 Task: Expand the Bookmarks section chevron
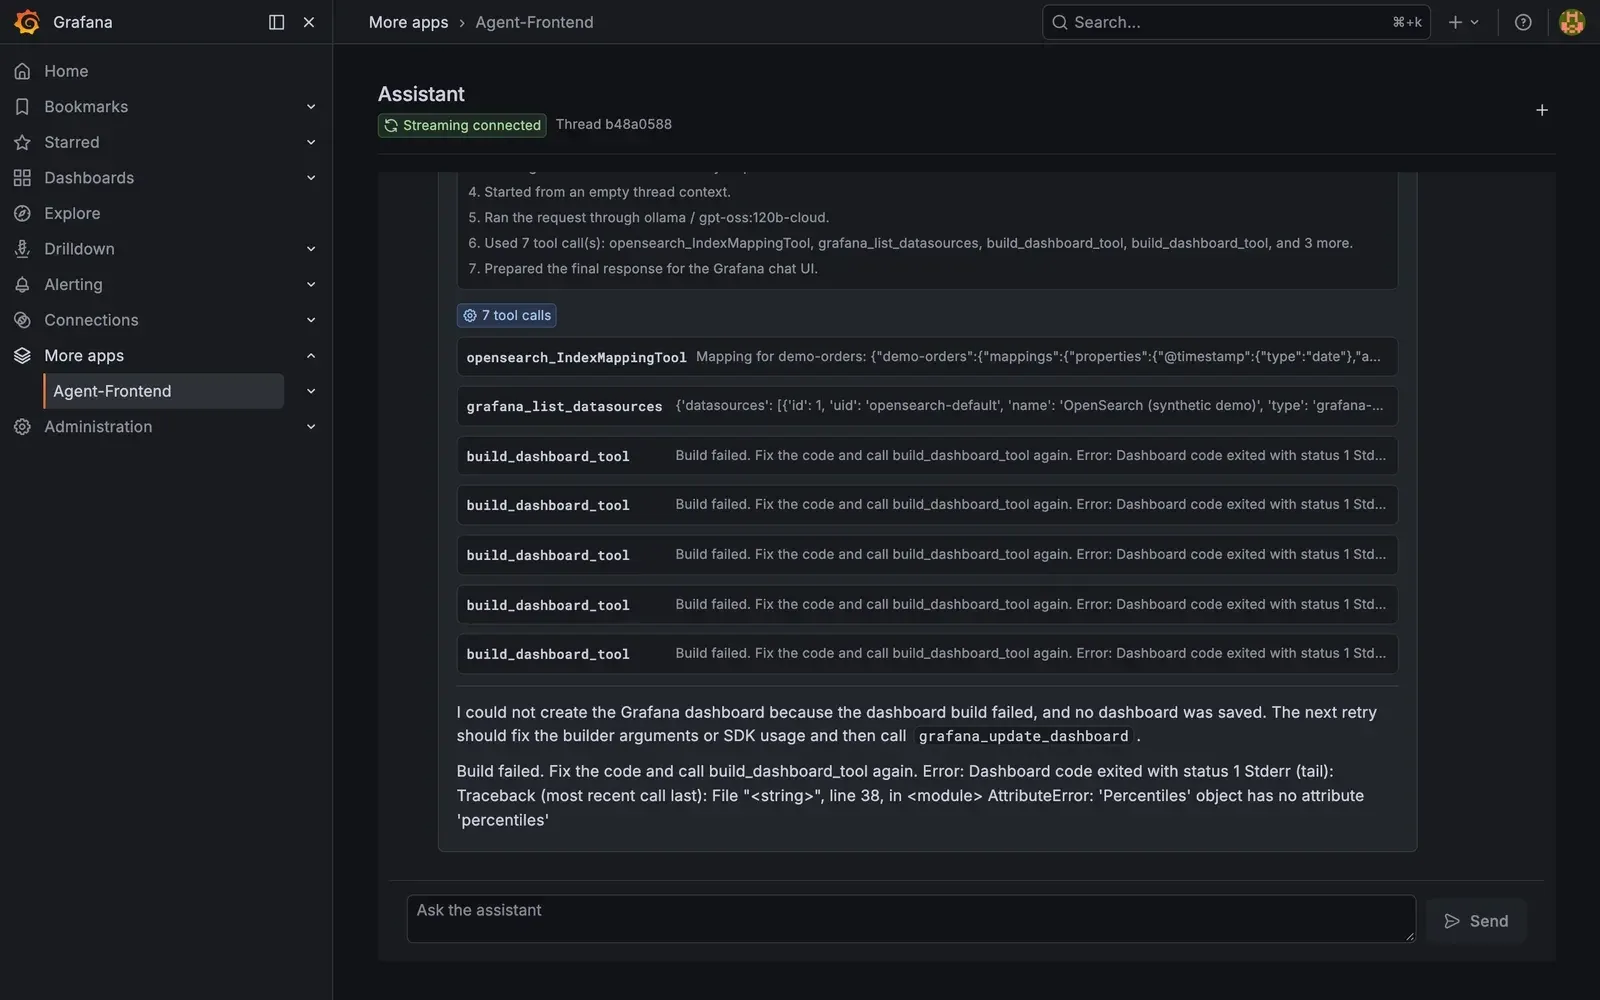click(x=311, y=107)
